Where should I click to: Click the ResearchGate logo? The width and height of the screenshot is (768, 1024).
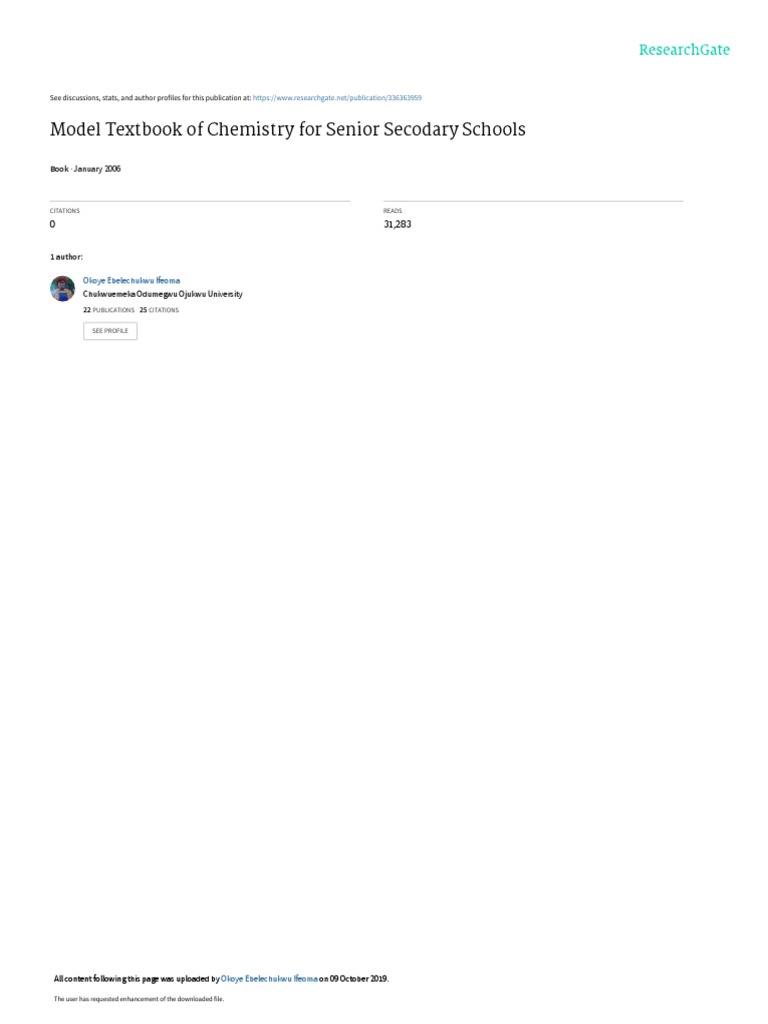click(x=684, y=50)
